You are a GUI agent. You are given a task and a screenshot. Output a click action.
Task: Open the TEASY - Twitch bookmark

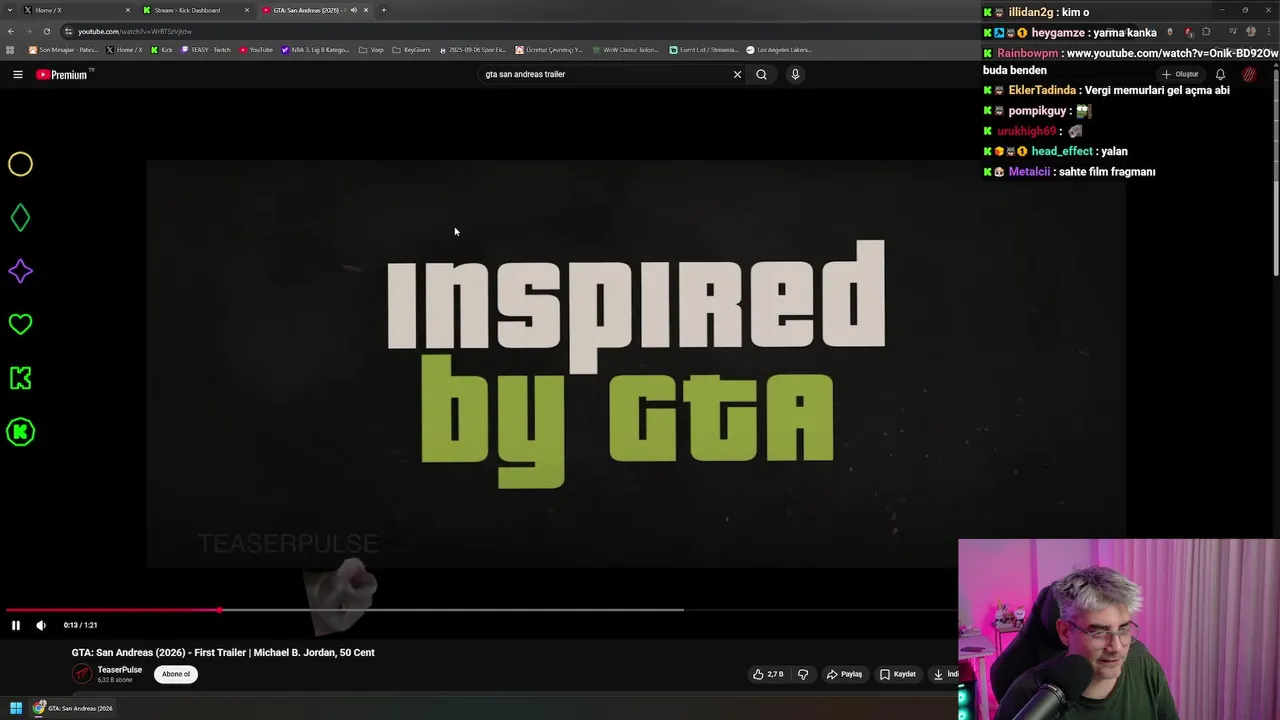coord(206,49)
